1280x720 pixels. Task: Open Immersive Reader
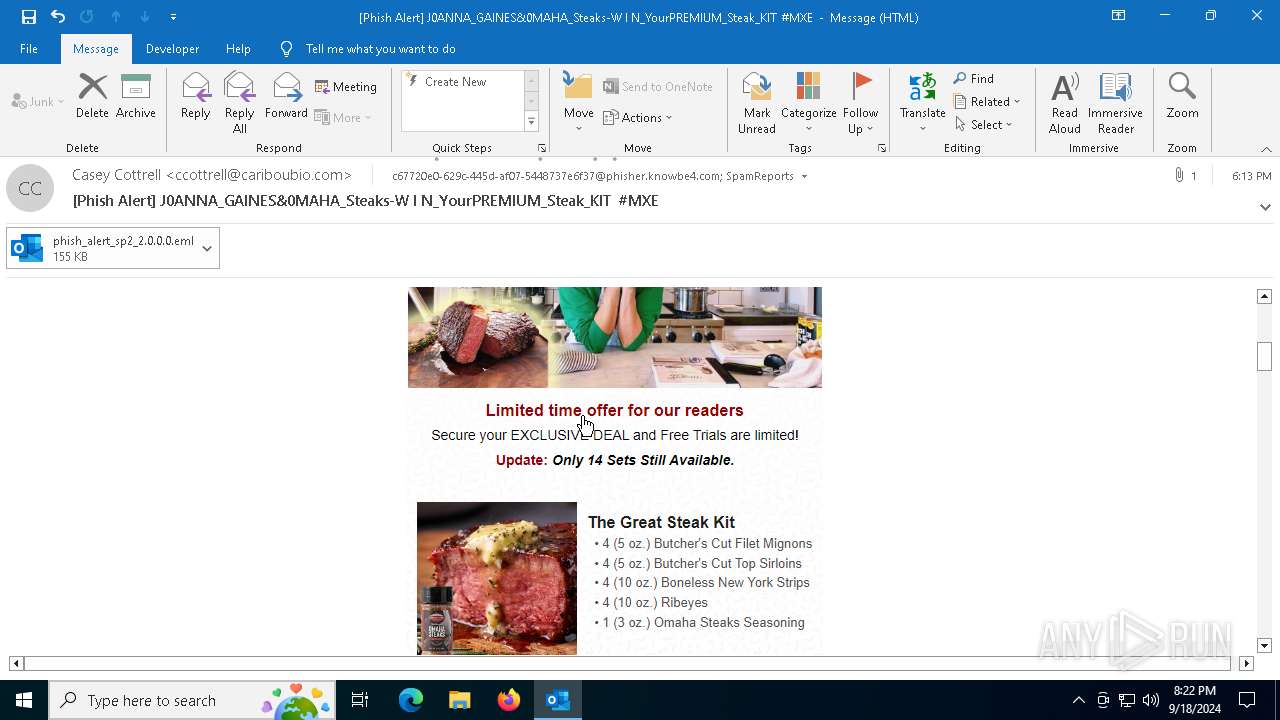pyautogui.click(x=1116, y=103)
